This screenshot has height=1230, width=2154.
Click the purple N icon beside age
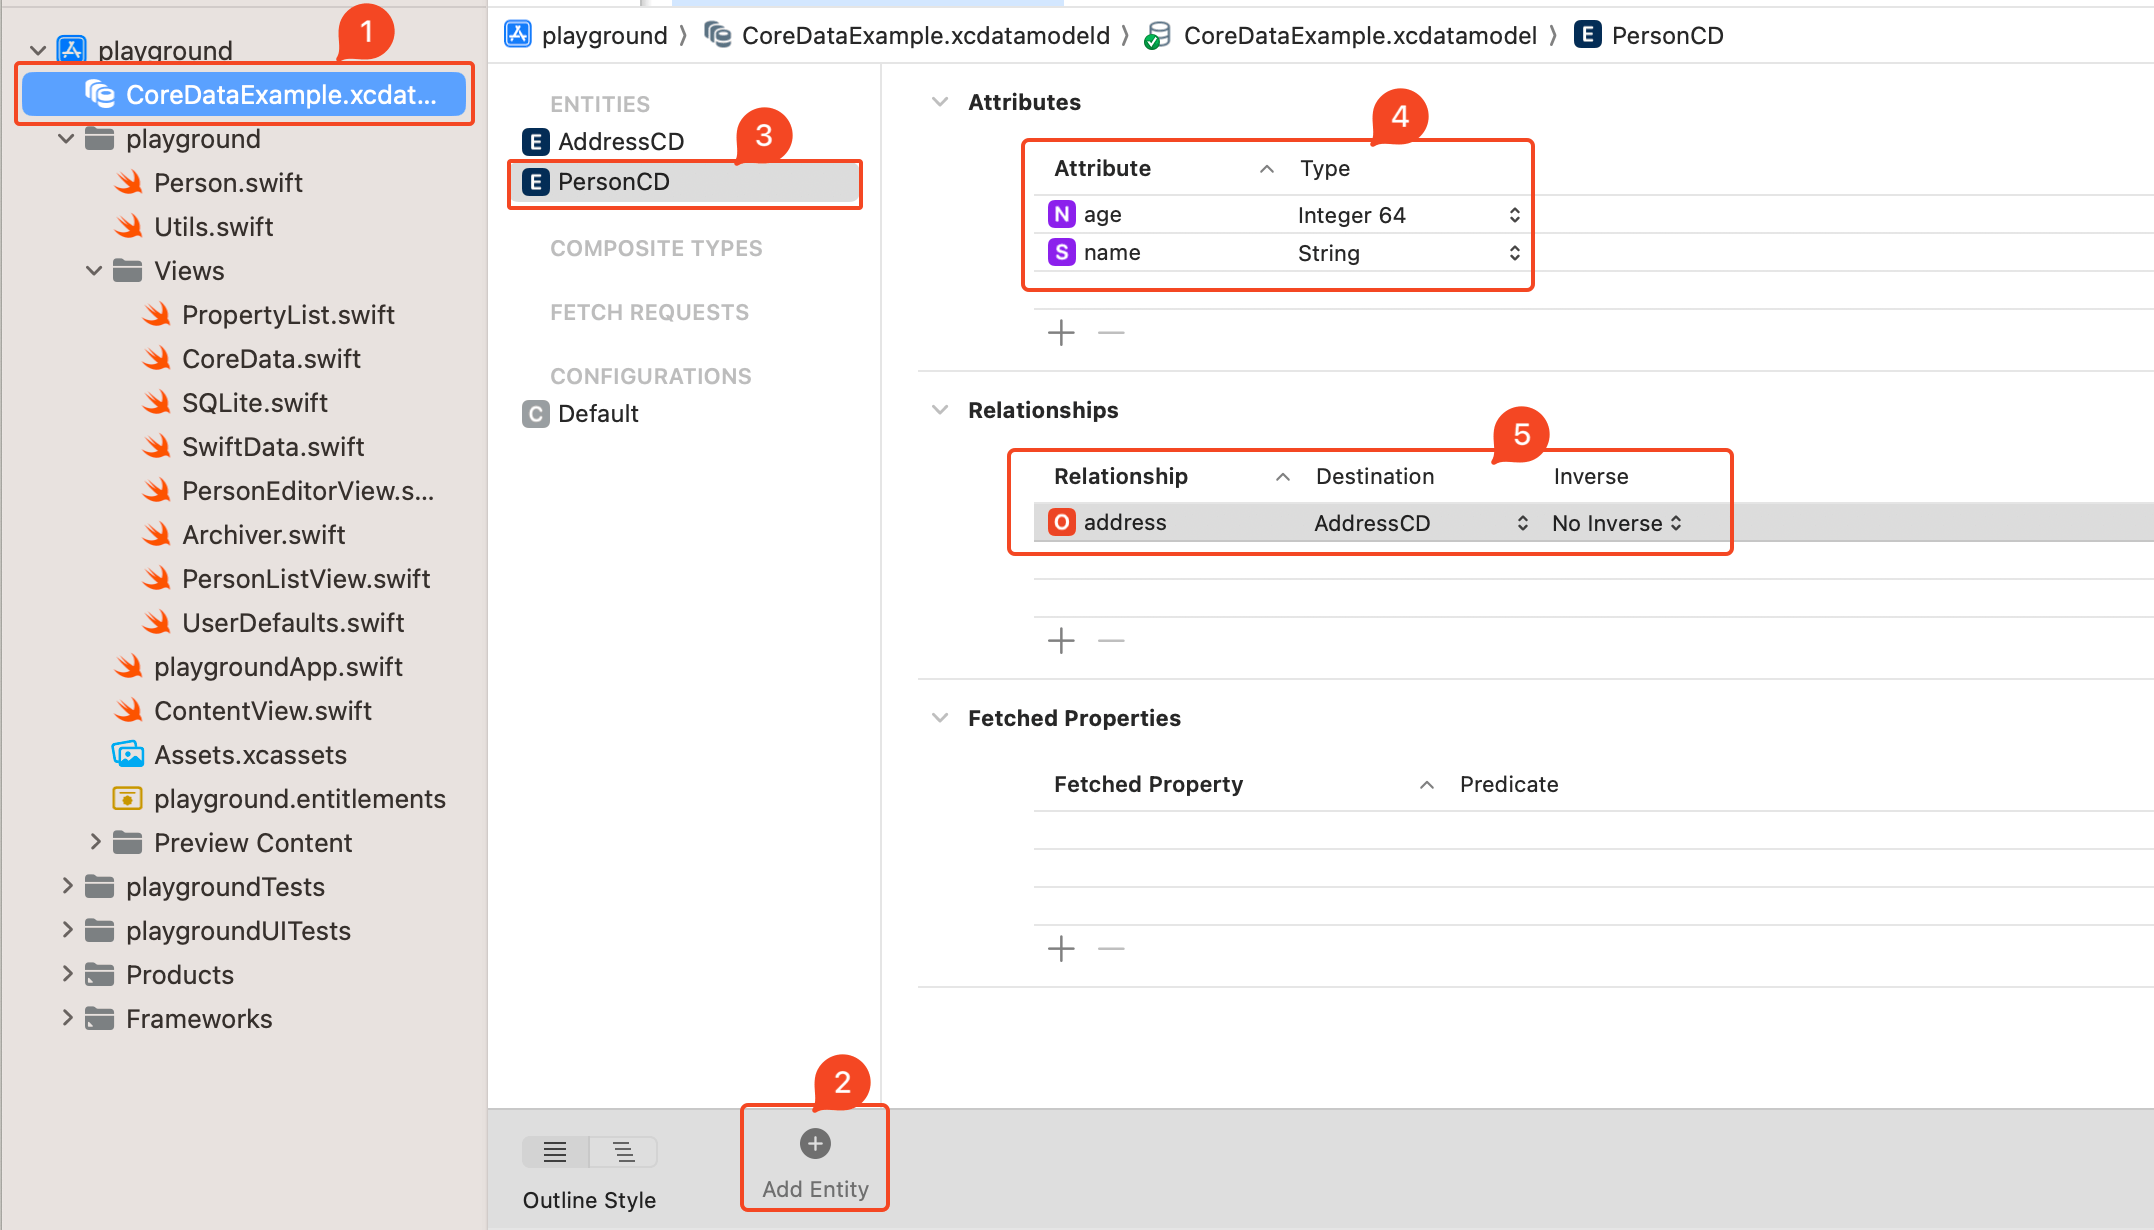(1062, 214)
